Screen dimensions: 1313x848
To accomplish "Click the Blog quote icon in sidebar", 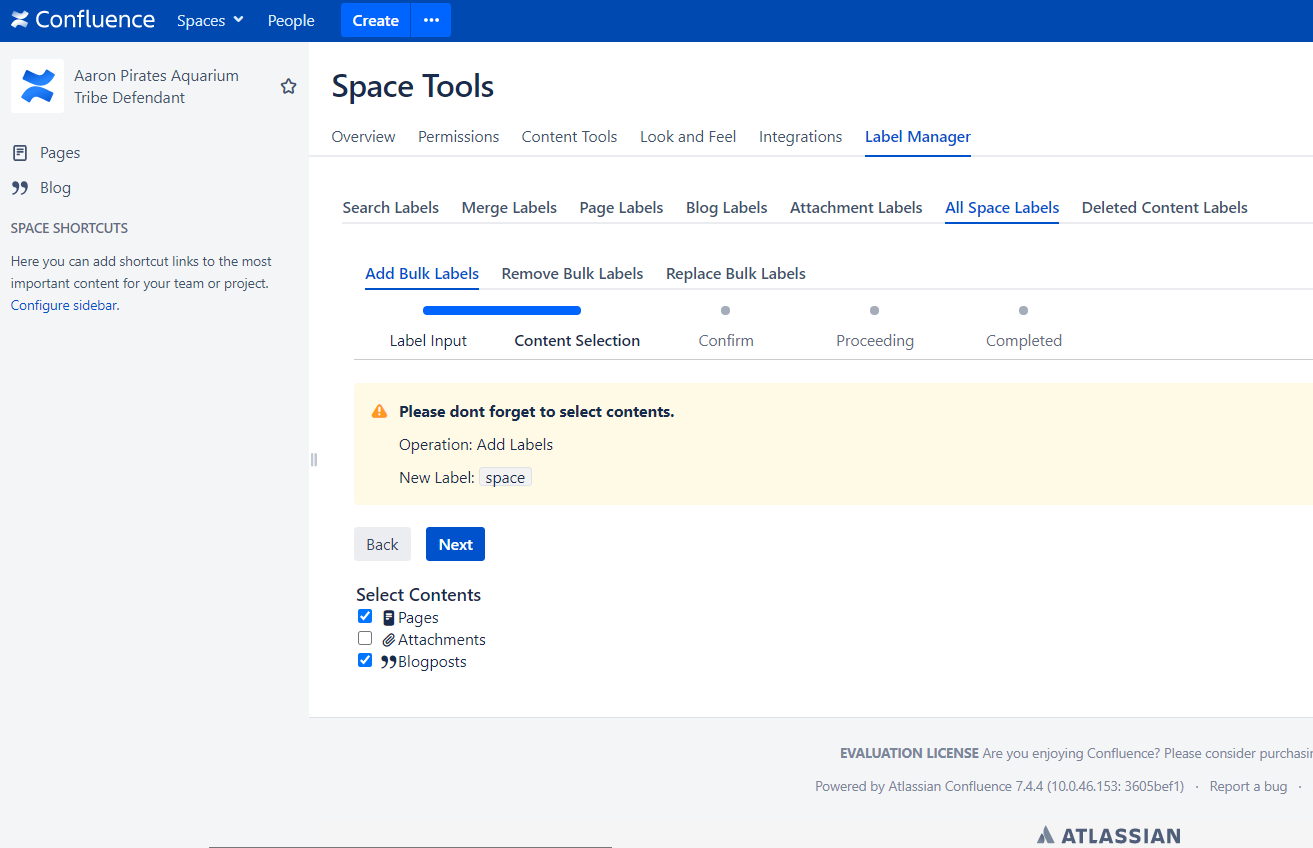I will point(19,188).
